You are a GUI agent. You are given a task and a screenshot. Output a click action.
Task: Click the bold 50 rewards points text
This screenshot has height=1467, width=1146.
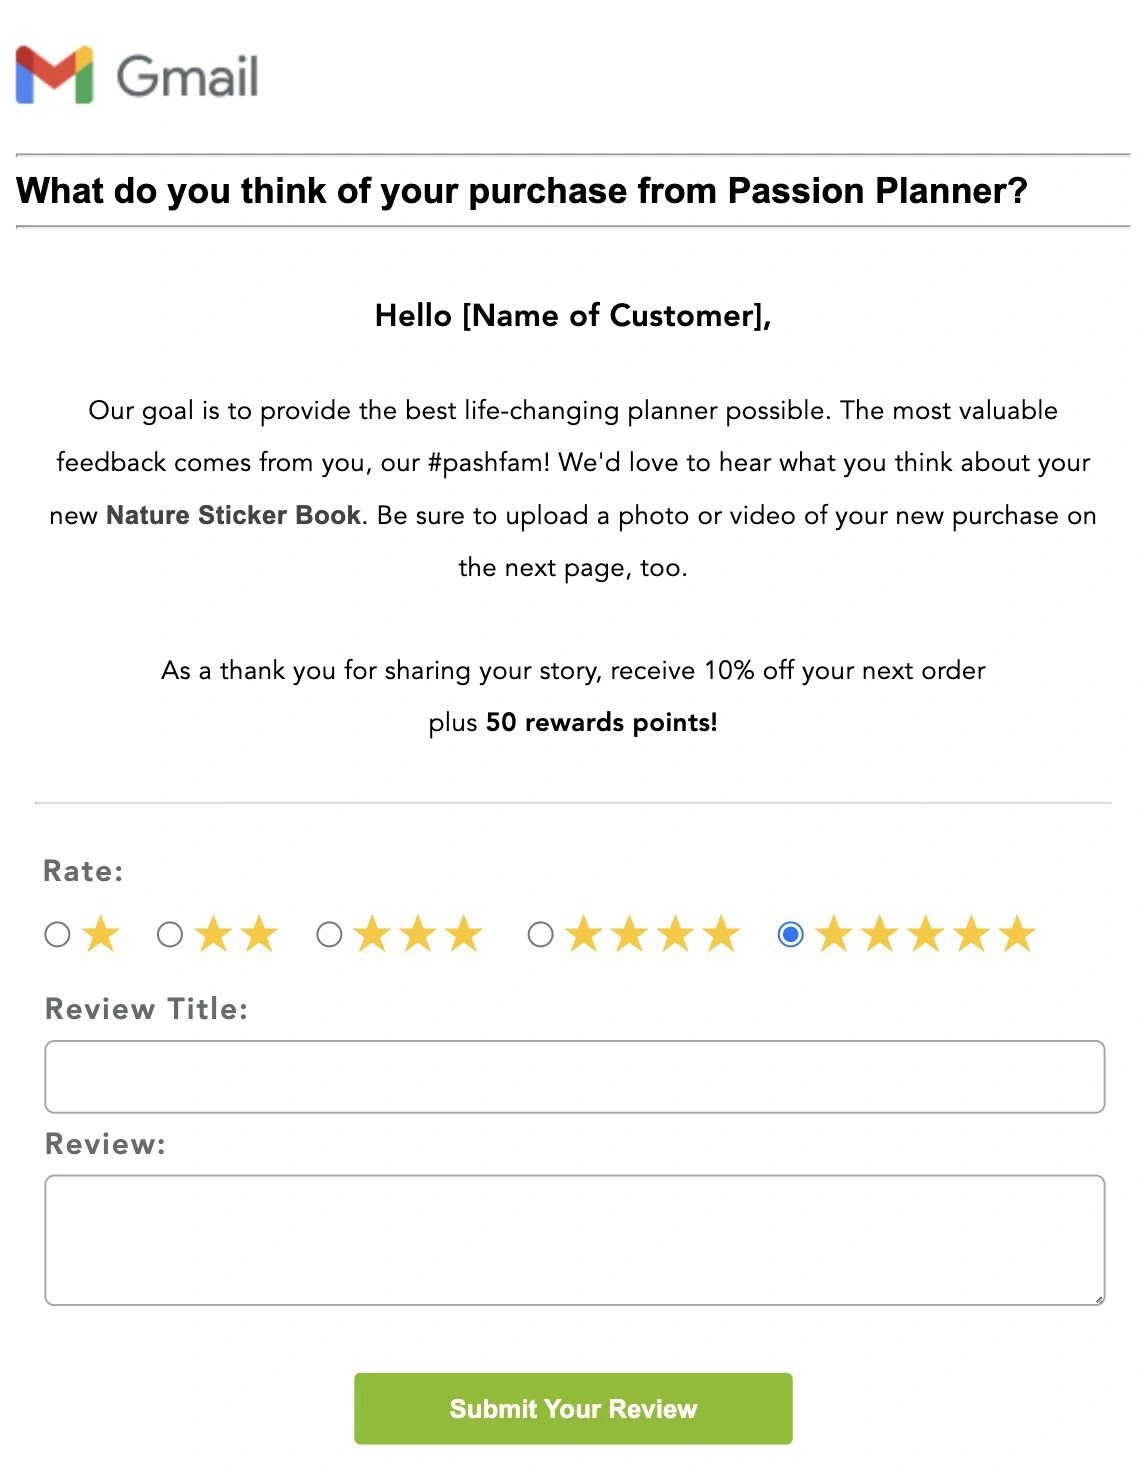click(600, 721)
